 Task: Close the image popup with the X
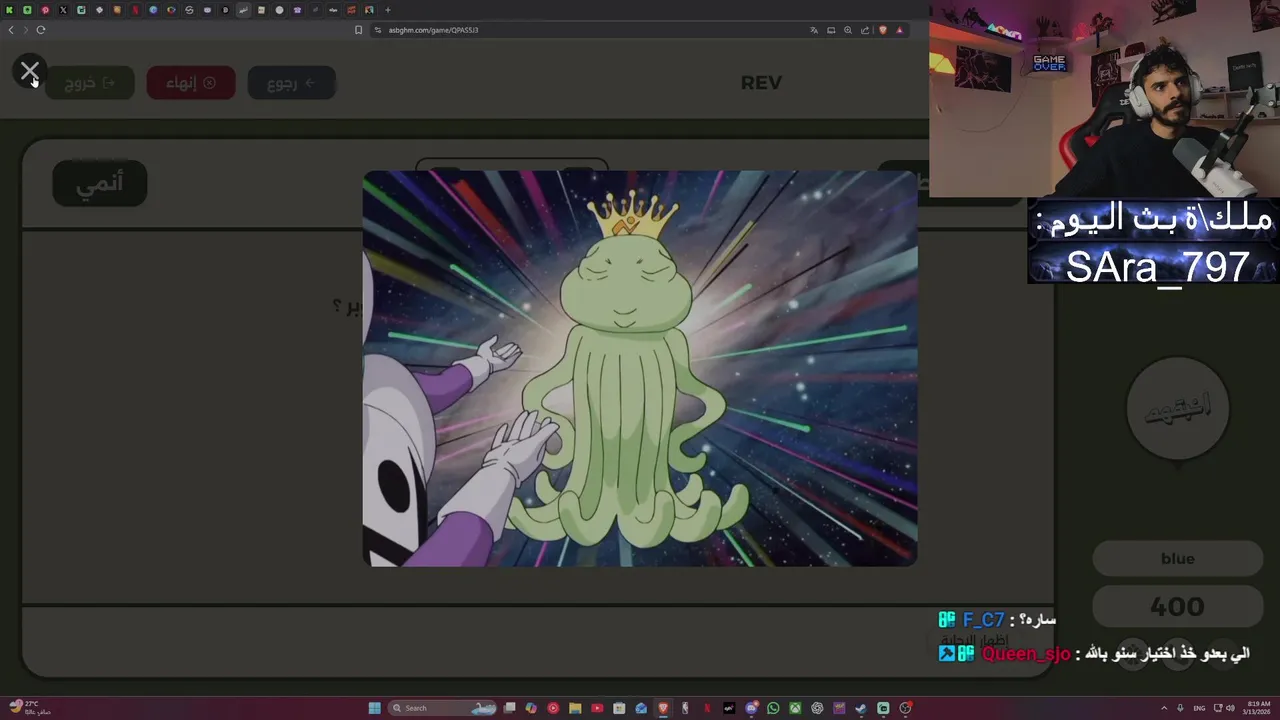(29, 71)
